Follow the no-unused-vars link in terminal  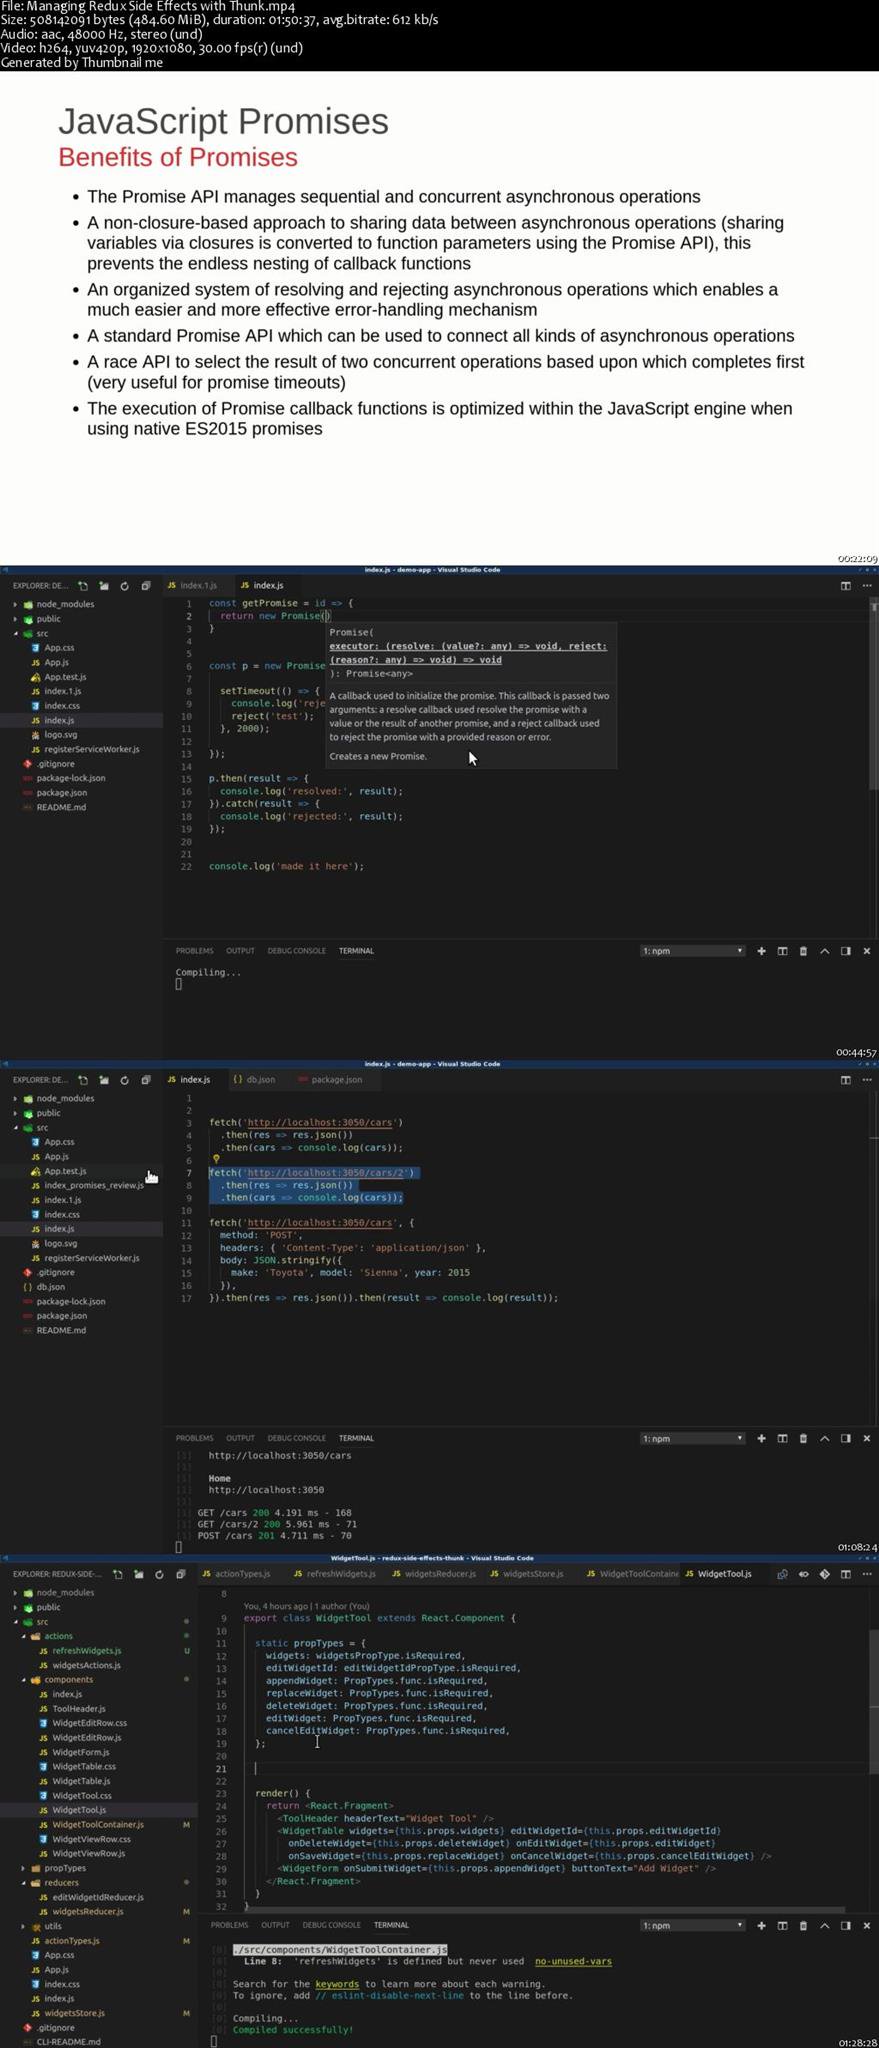tap(573, 1962)
